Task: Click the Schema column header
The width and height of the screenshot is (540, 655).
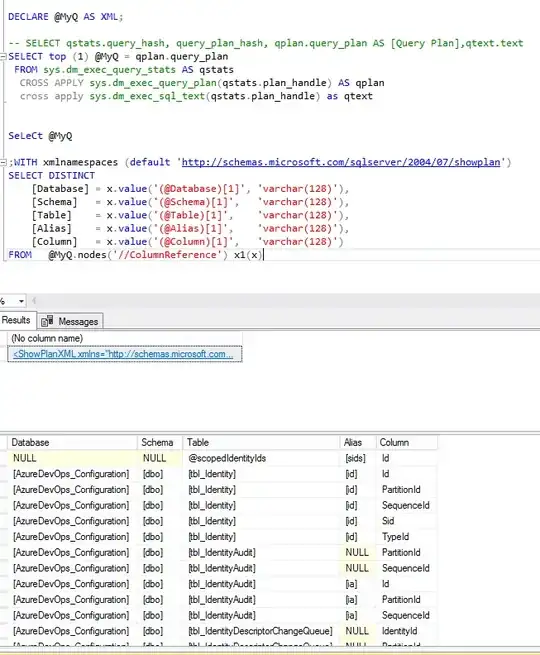Action: (160, 442)
